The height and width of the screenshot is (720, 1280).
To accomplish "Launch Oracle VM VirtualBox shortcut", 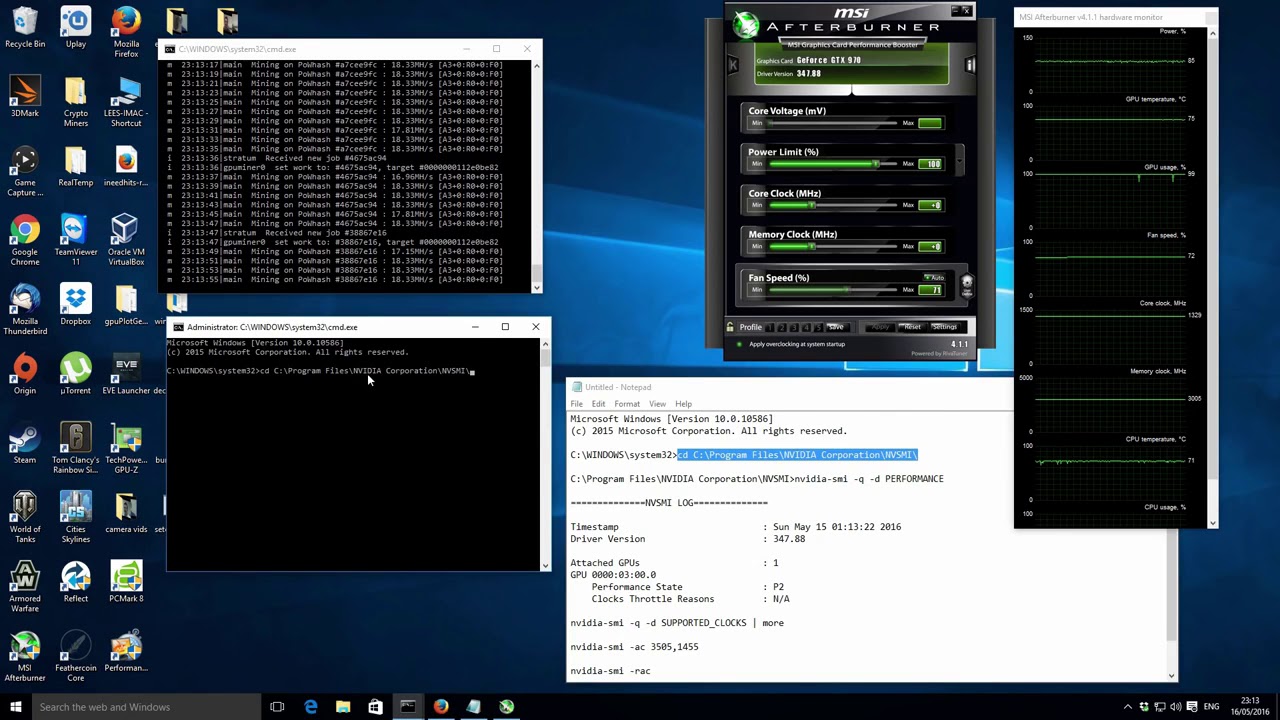I will pos(126,240).
